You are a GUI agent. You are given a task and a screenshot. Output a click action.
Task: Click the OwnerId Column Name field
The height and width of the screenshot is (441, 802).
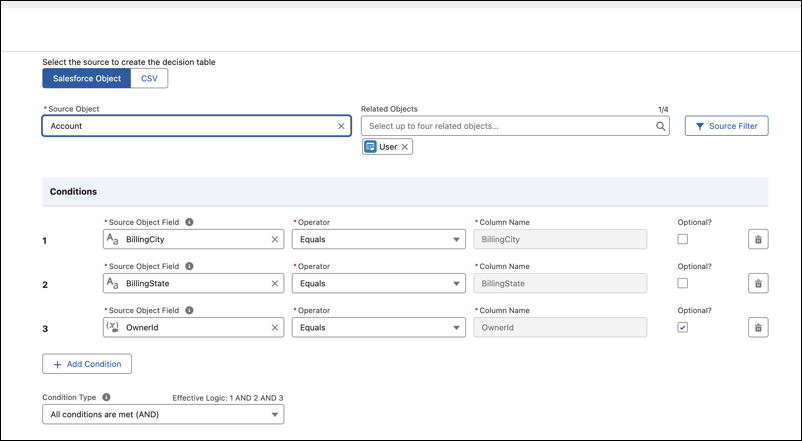click(x=560, y=327)
